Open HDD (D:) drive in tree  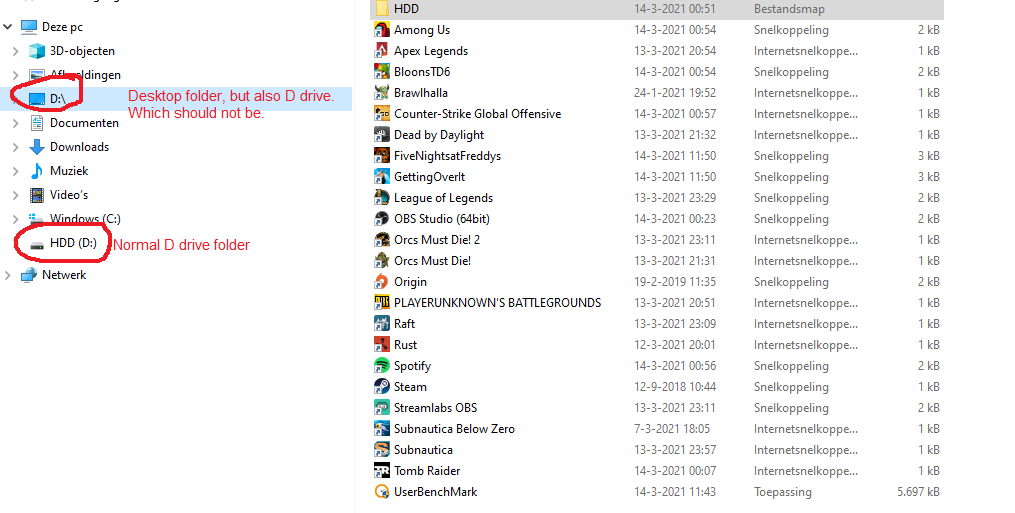point(73,242)
